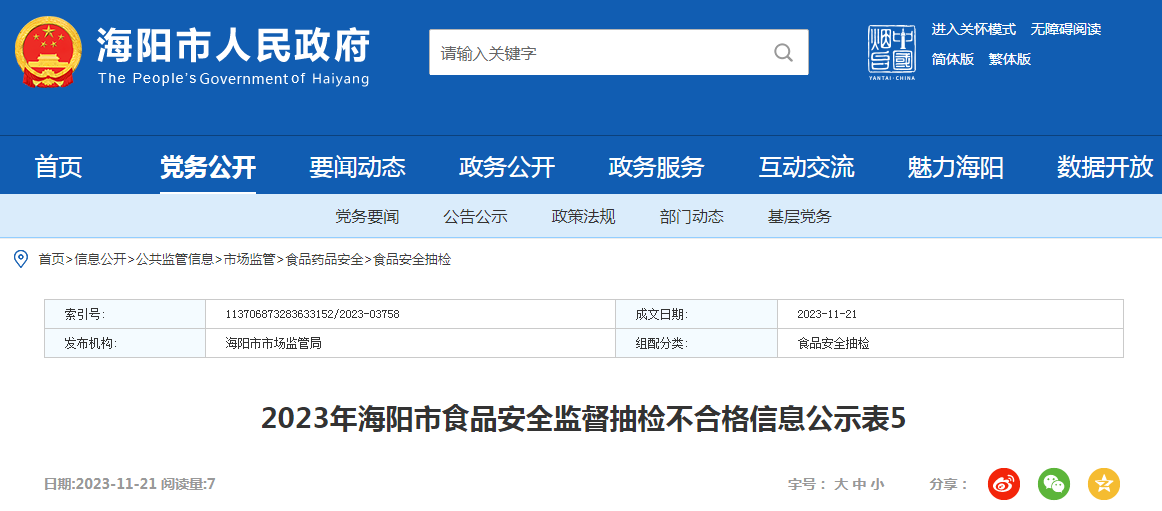Click 市场监管 breadcrumb link
The height and width of the screenshot is (511, 1162).
[x=250, y=259]
